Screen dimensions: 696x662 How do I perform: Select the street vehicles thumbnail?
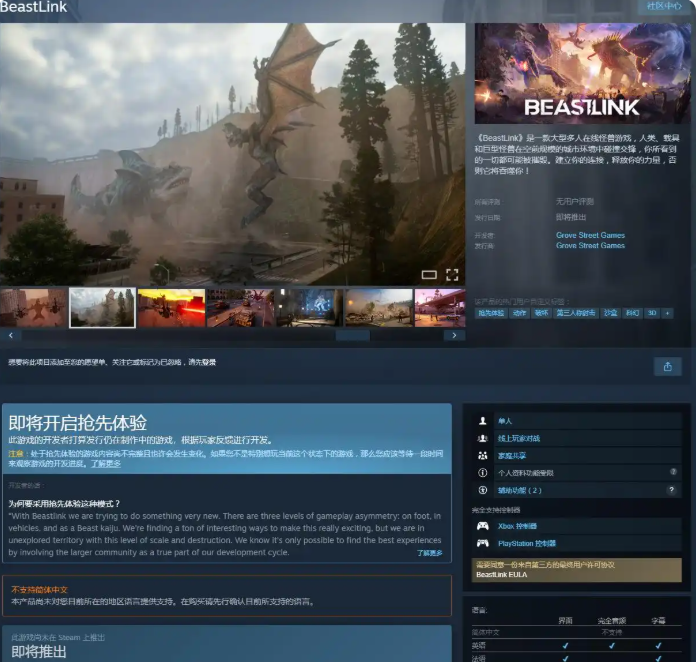coord(241,308)
